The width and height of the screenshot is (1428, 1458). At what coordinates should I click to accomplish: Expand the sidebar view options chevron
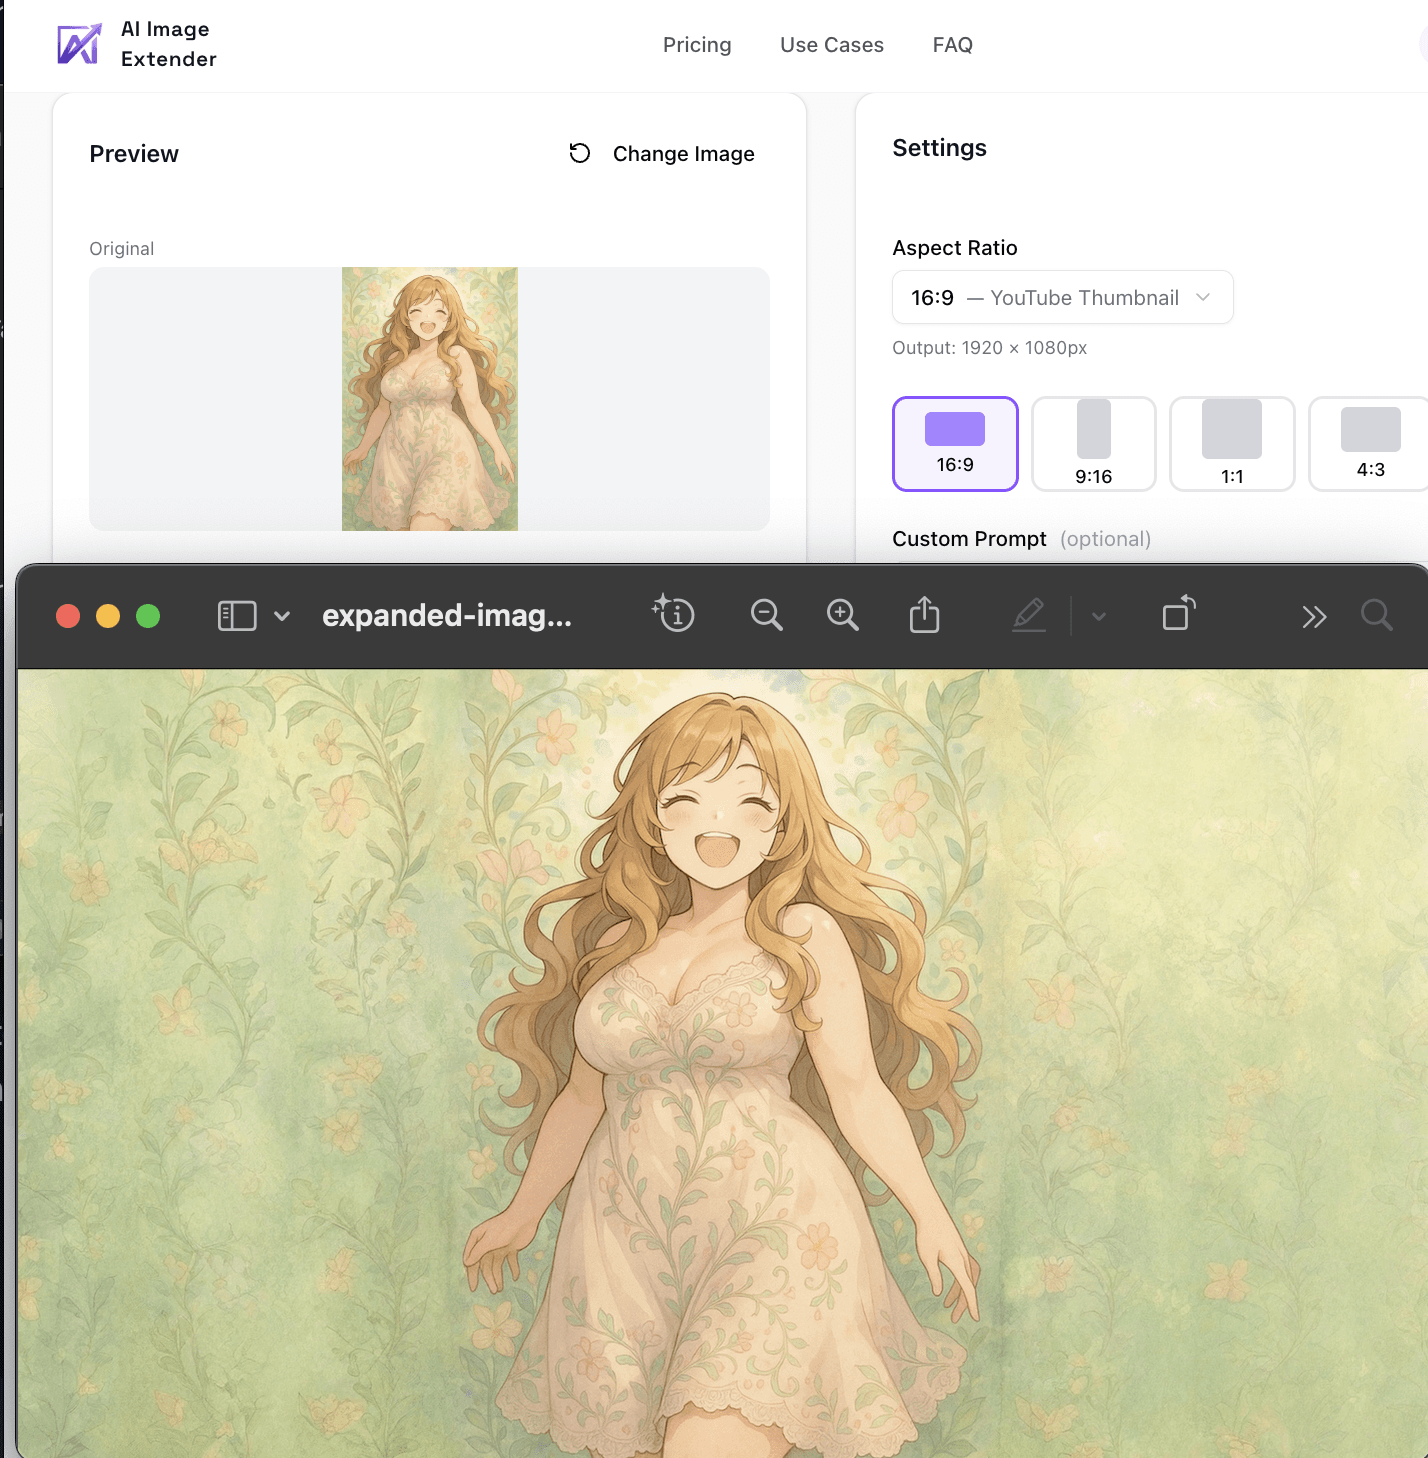point(282,615)
